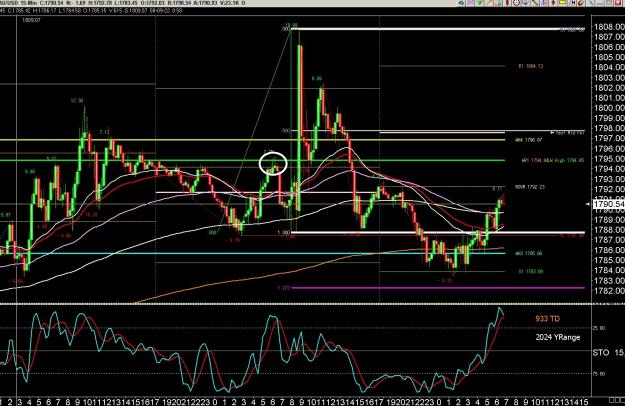Click the toolbar icon labeled H
Screen dimensions: 625x406
pyautogui.click(x=572, y=2)
